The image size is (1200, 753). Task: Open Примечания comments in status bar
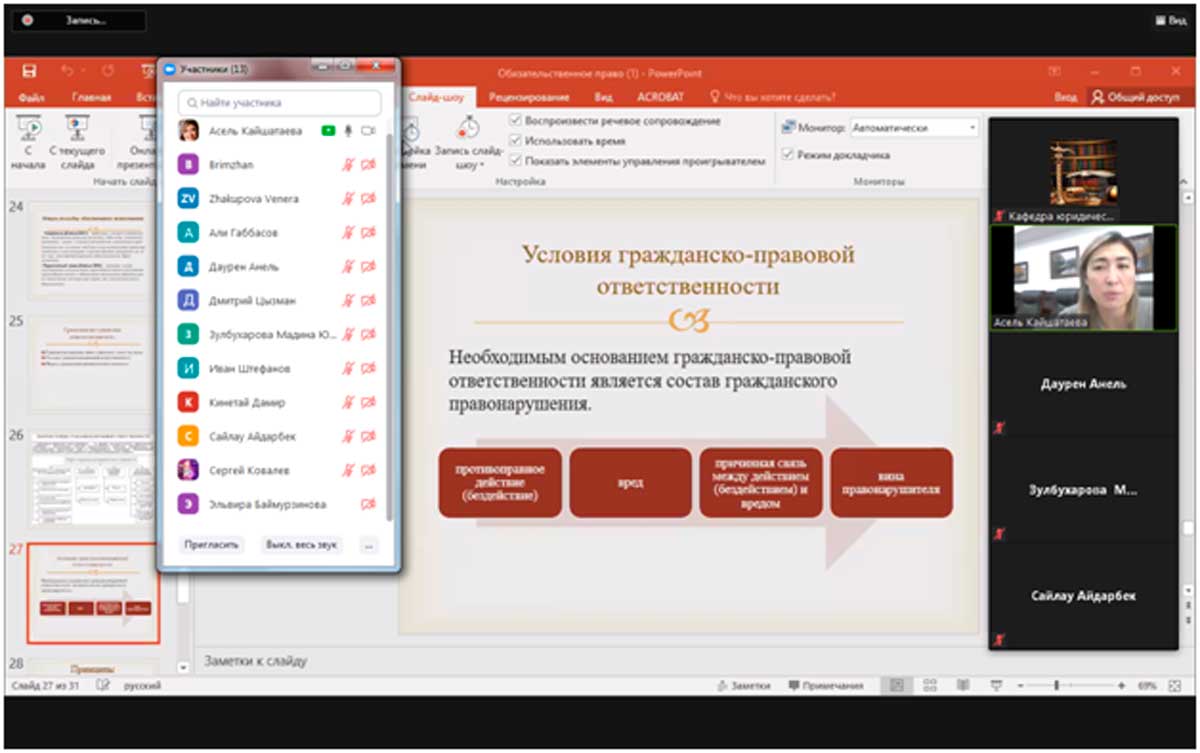coord(826,686)
